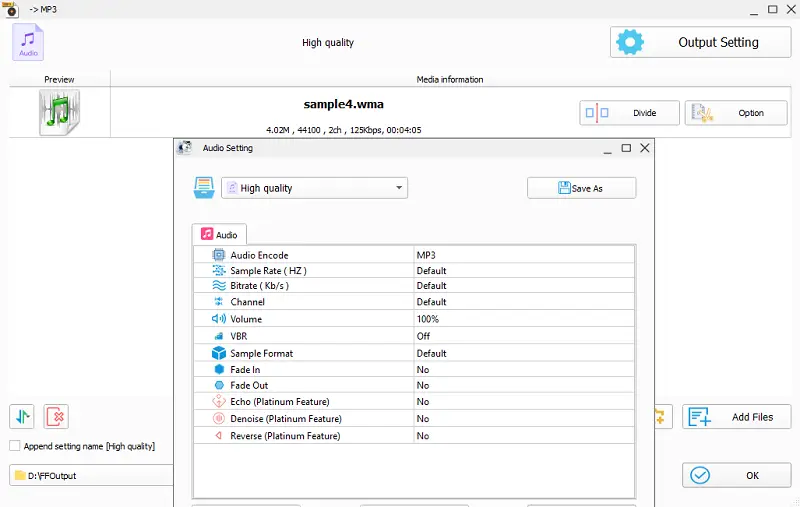This screenshot has width=800, height=507.
Task: Click the Media information column header
Action: point(449,79)
